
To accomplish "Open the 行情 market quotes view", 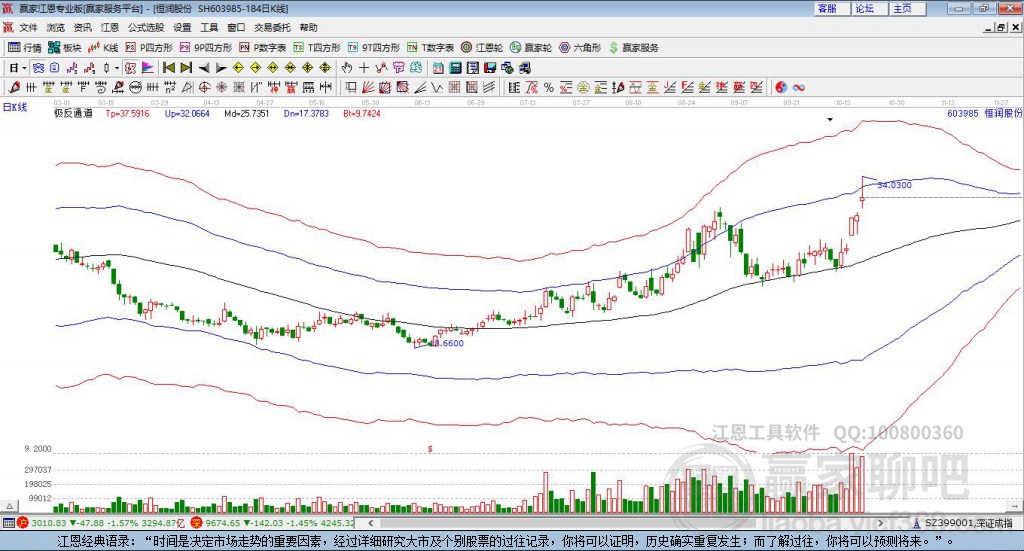I will 24,48.
